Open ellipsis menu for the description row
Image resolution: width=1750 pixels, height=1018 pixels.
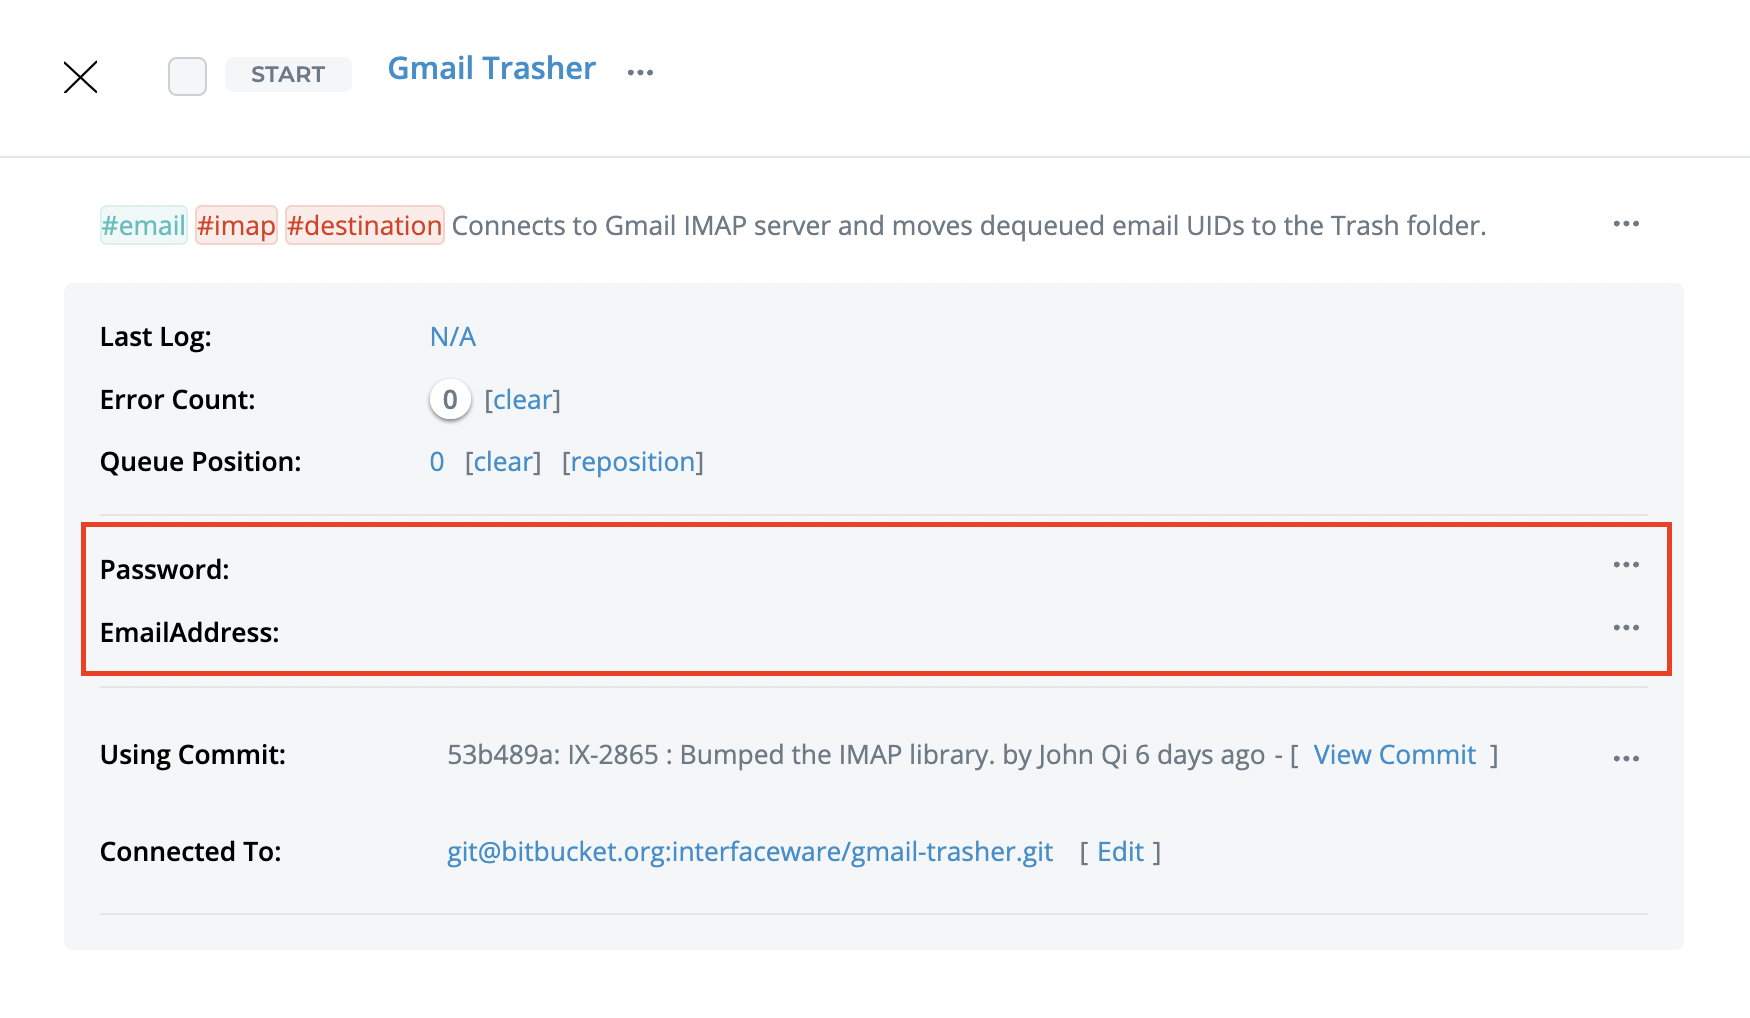(x=1626, y=224)
